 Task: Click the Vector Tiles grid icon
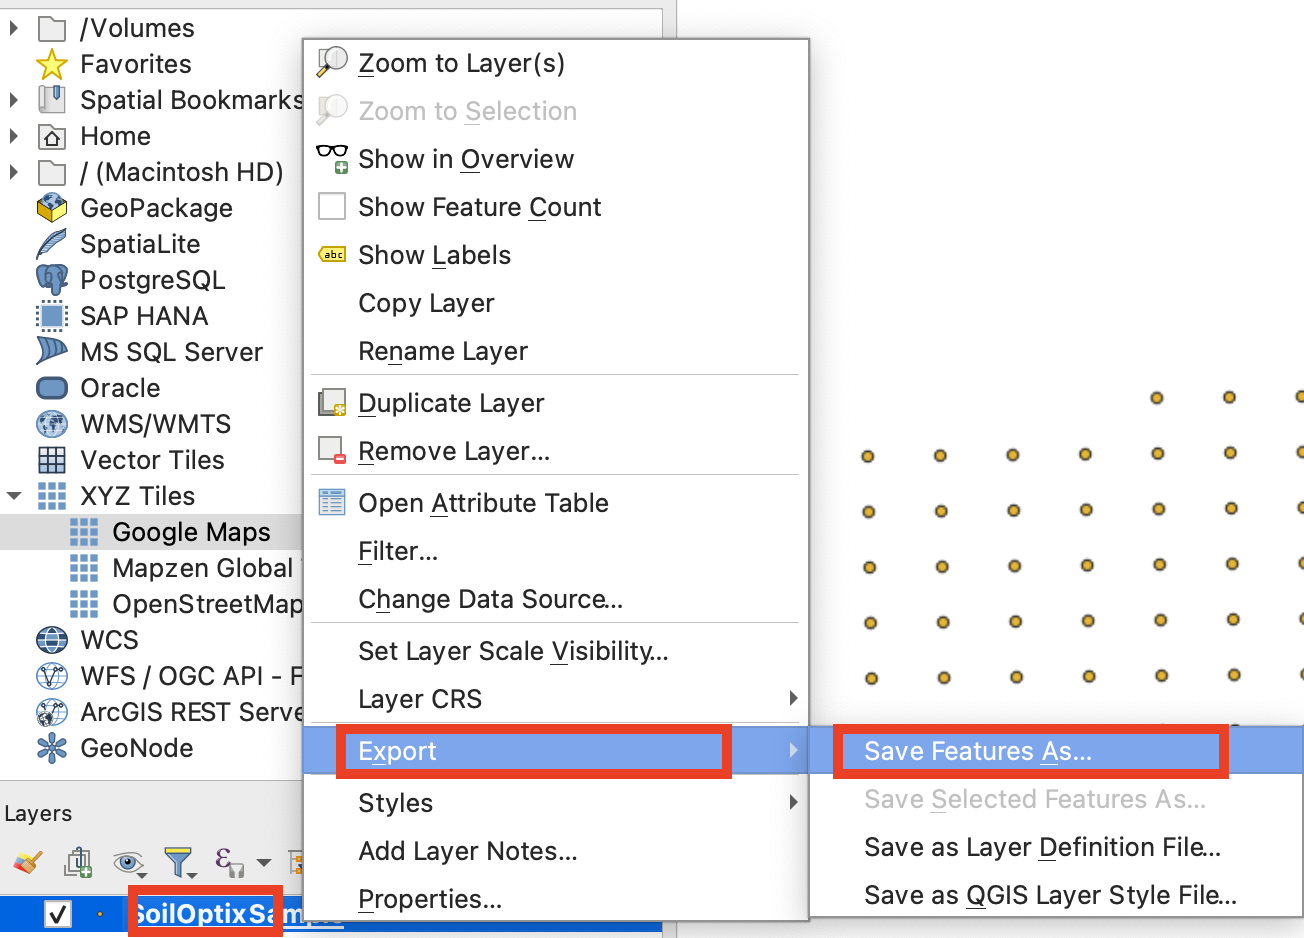[52, 460]
